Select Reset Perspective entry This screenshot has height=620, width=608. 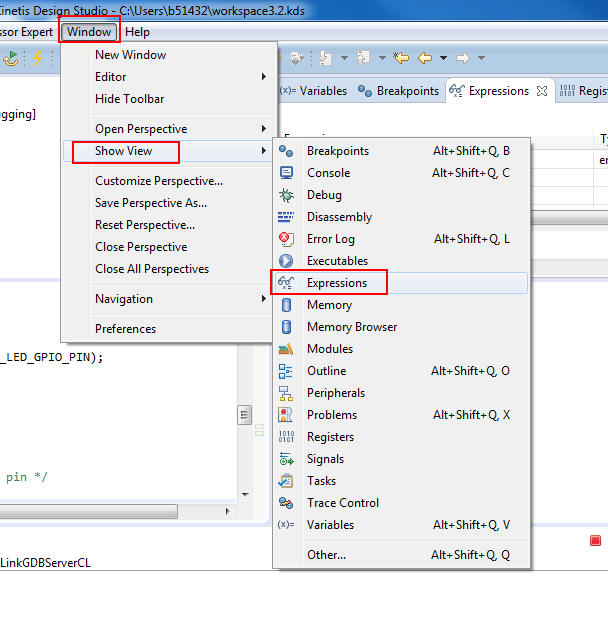tap(170, 225)
